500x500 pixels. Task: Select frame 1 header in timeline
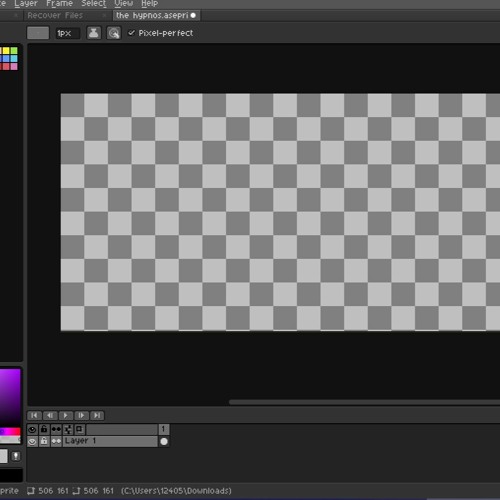(x=163, y=429)
